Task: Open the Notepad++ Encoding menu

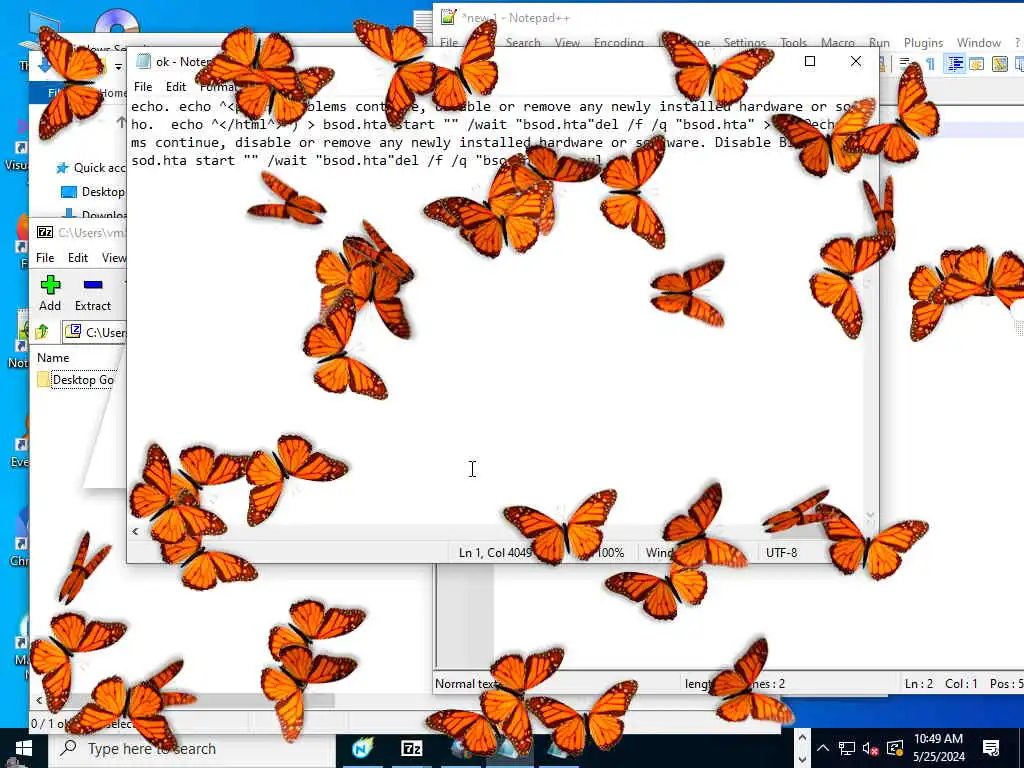Action: [x=618, y=42]
